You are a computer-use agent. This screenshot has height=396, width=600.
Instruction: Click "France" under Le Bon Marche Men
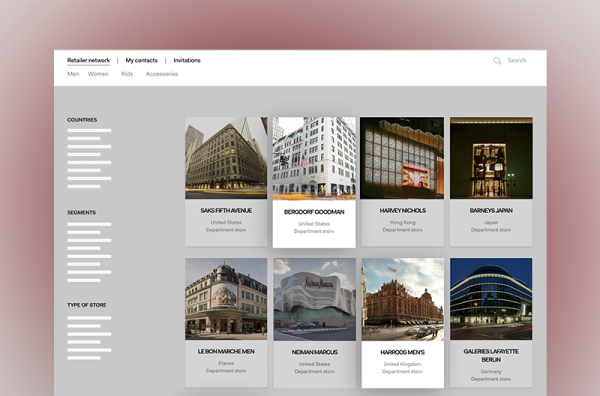click(x=226, y=363)
